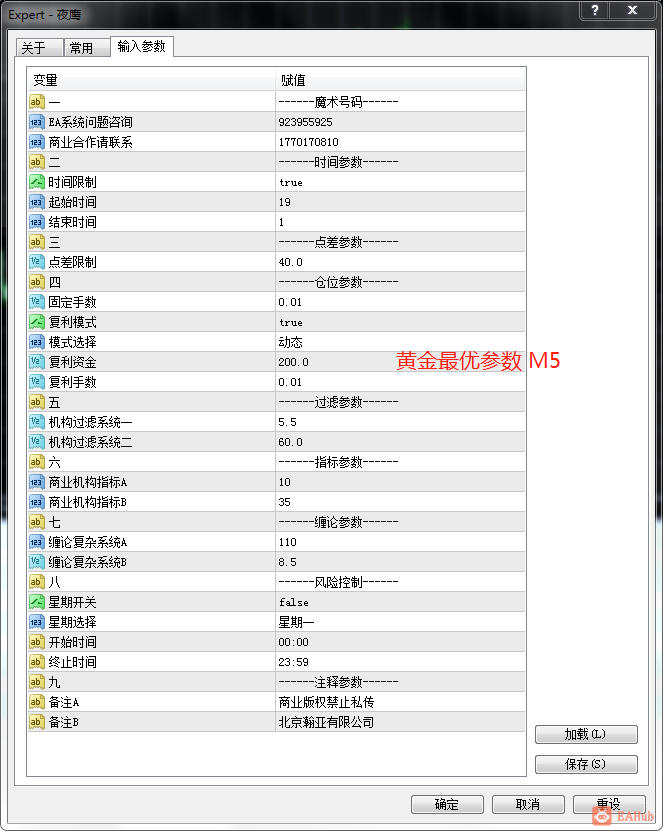Click the double icon beside 缠论复杂系统B
Viewport: 663px width, 831px height.
coord(36,562)
